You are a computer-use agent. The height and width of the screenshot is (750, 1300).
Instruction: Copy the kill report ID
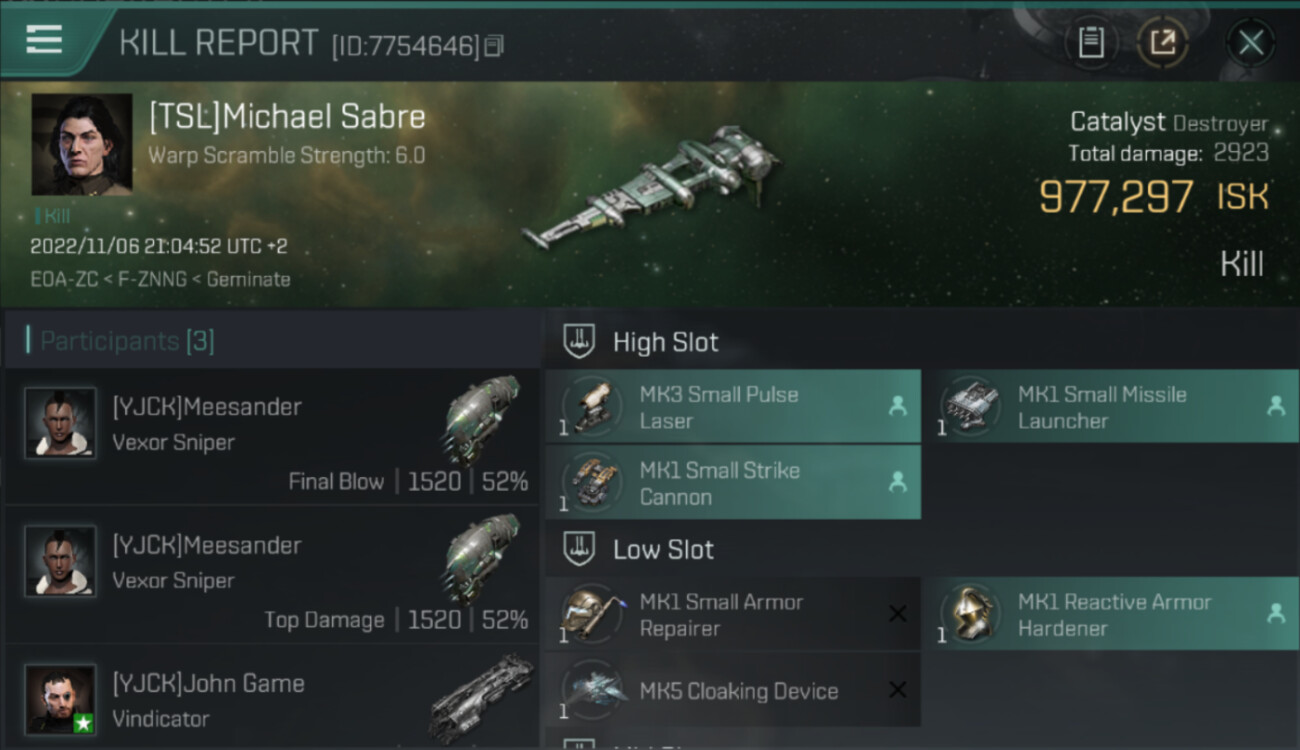coord(494,46)
